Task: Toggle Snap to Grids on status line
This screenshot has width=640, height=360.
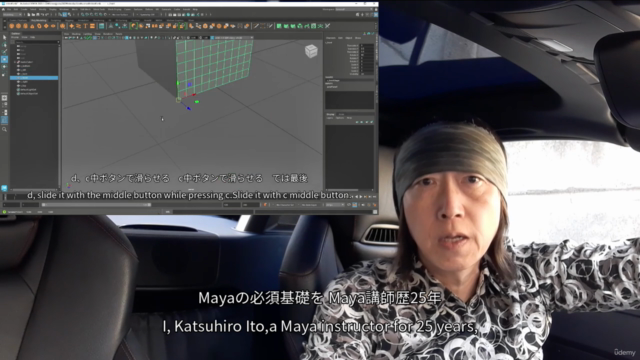Action: point(82,15)
